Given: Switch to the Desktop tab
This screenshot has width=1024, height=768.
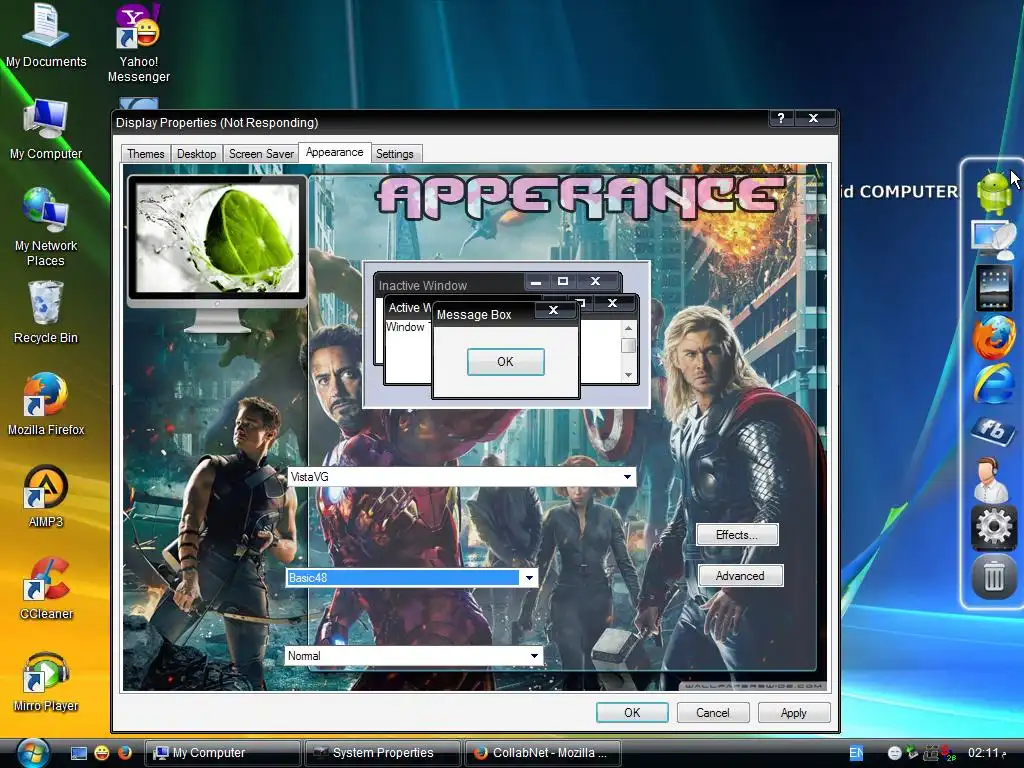Looking at the screenshot, I should click(197, 153).
